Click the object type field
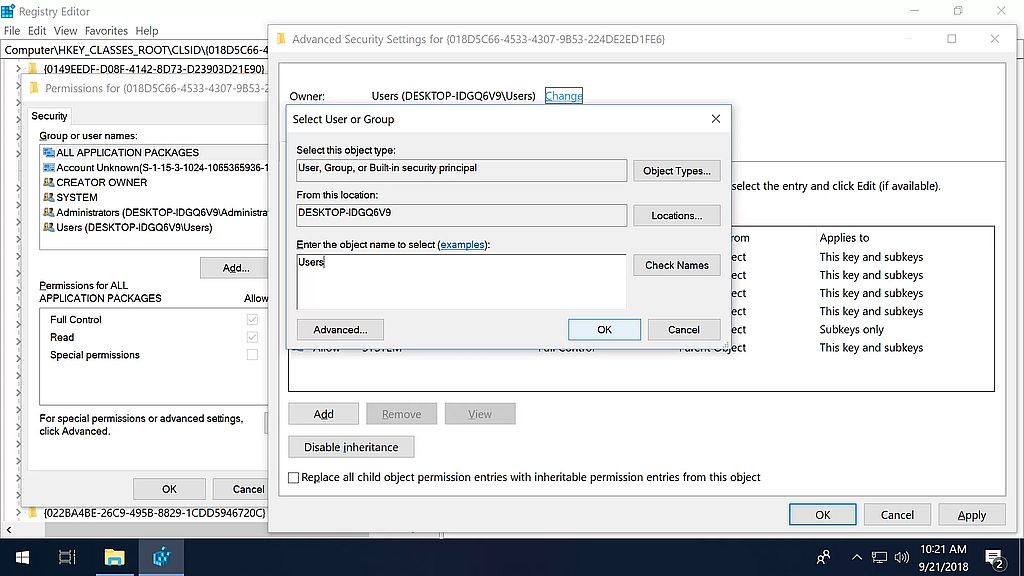 [x=461, y=170]
